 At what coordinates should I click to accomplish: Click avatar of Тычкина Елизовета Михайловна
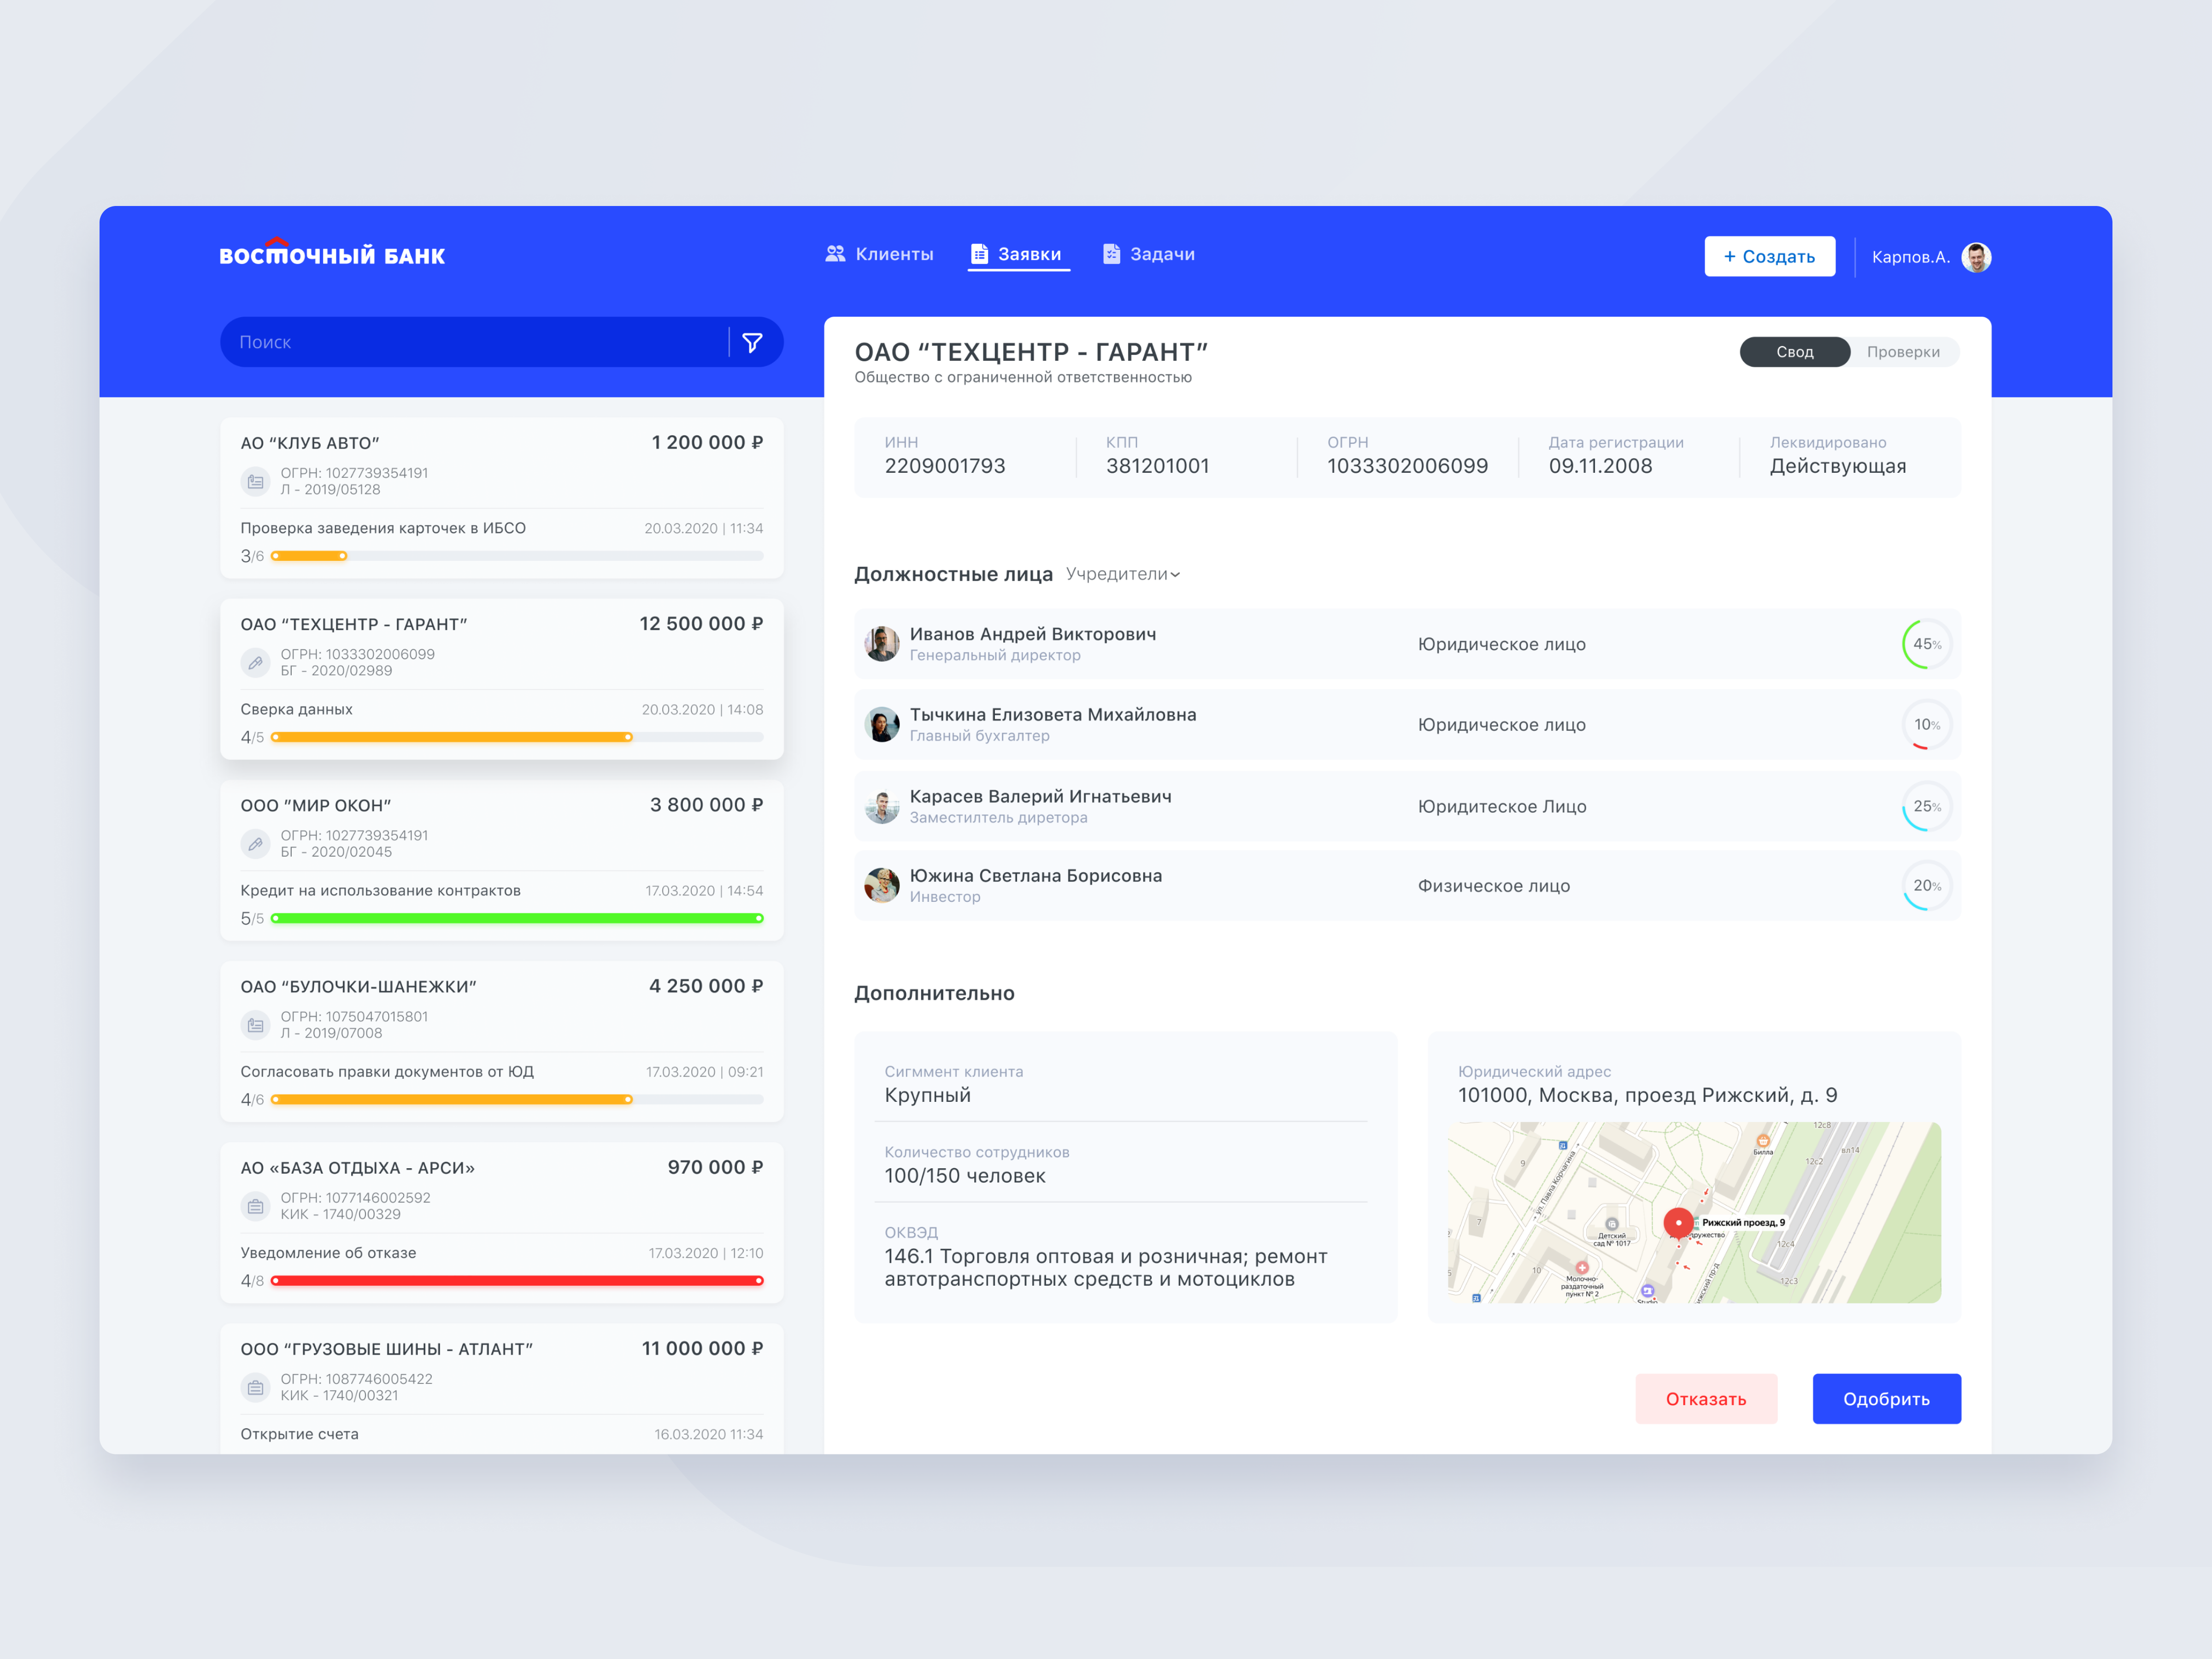pos(881,725)
